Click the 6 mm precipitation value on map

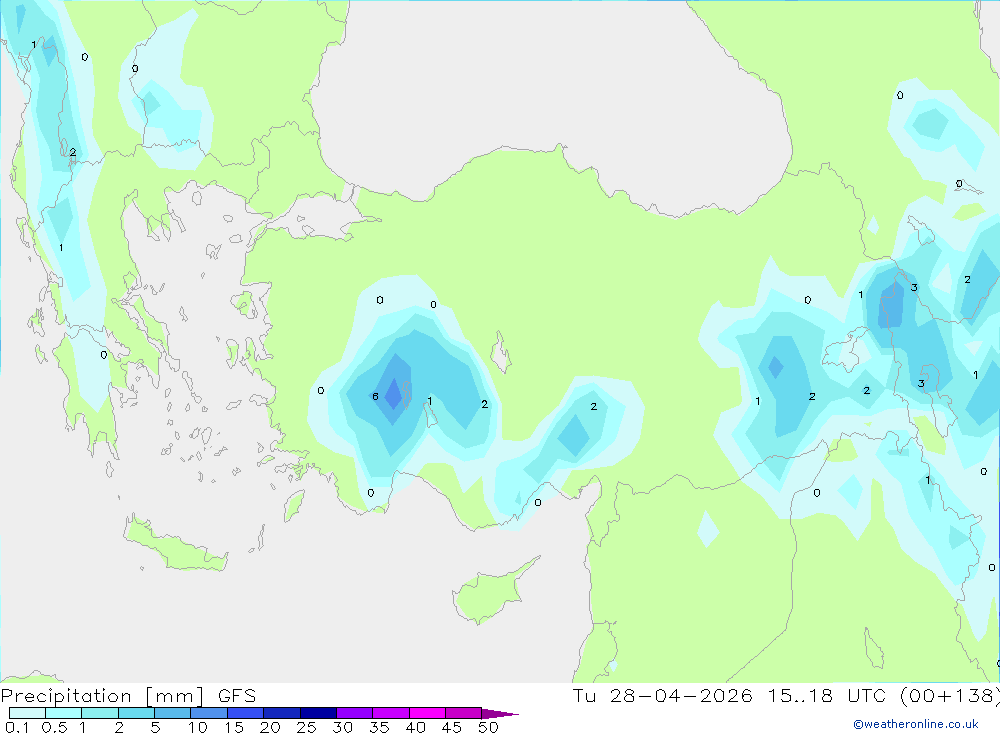click(x=375, y=397)
